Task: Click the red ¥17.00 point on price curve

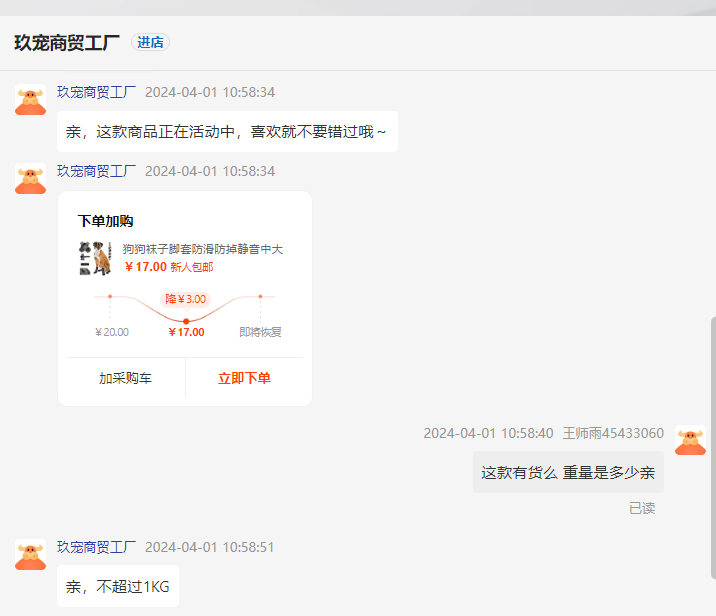Action: pyautogui.click(x=186, y=320)
